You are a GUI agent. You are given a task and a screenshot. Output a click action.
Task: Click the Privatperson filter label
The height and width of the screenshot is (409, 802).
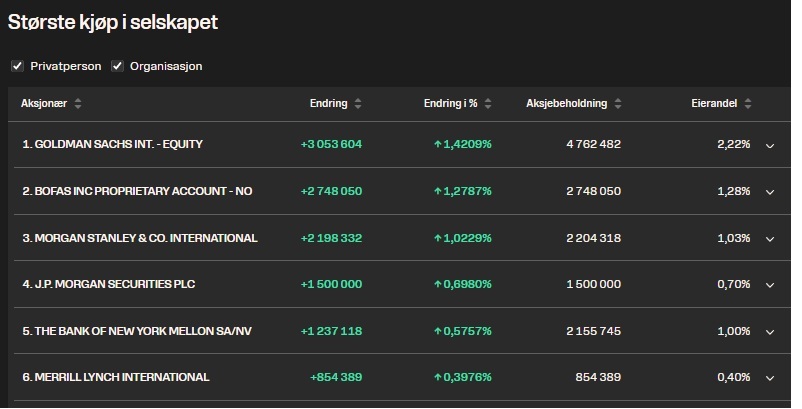pos(66,66)
